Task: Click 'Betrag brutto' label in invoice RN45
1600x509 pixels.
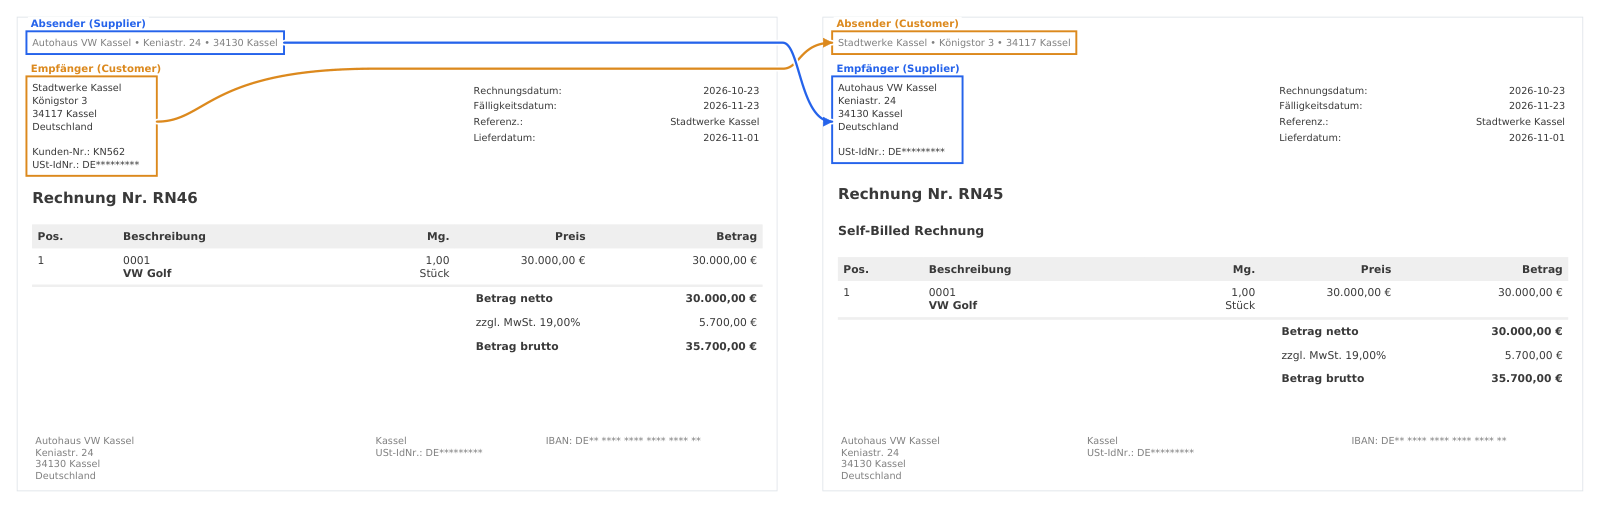Action: point(1323,379)
